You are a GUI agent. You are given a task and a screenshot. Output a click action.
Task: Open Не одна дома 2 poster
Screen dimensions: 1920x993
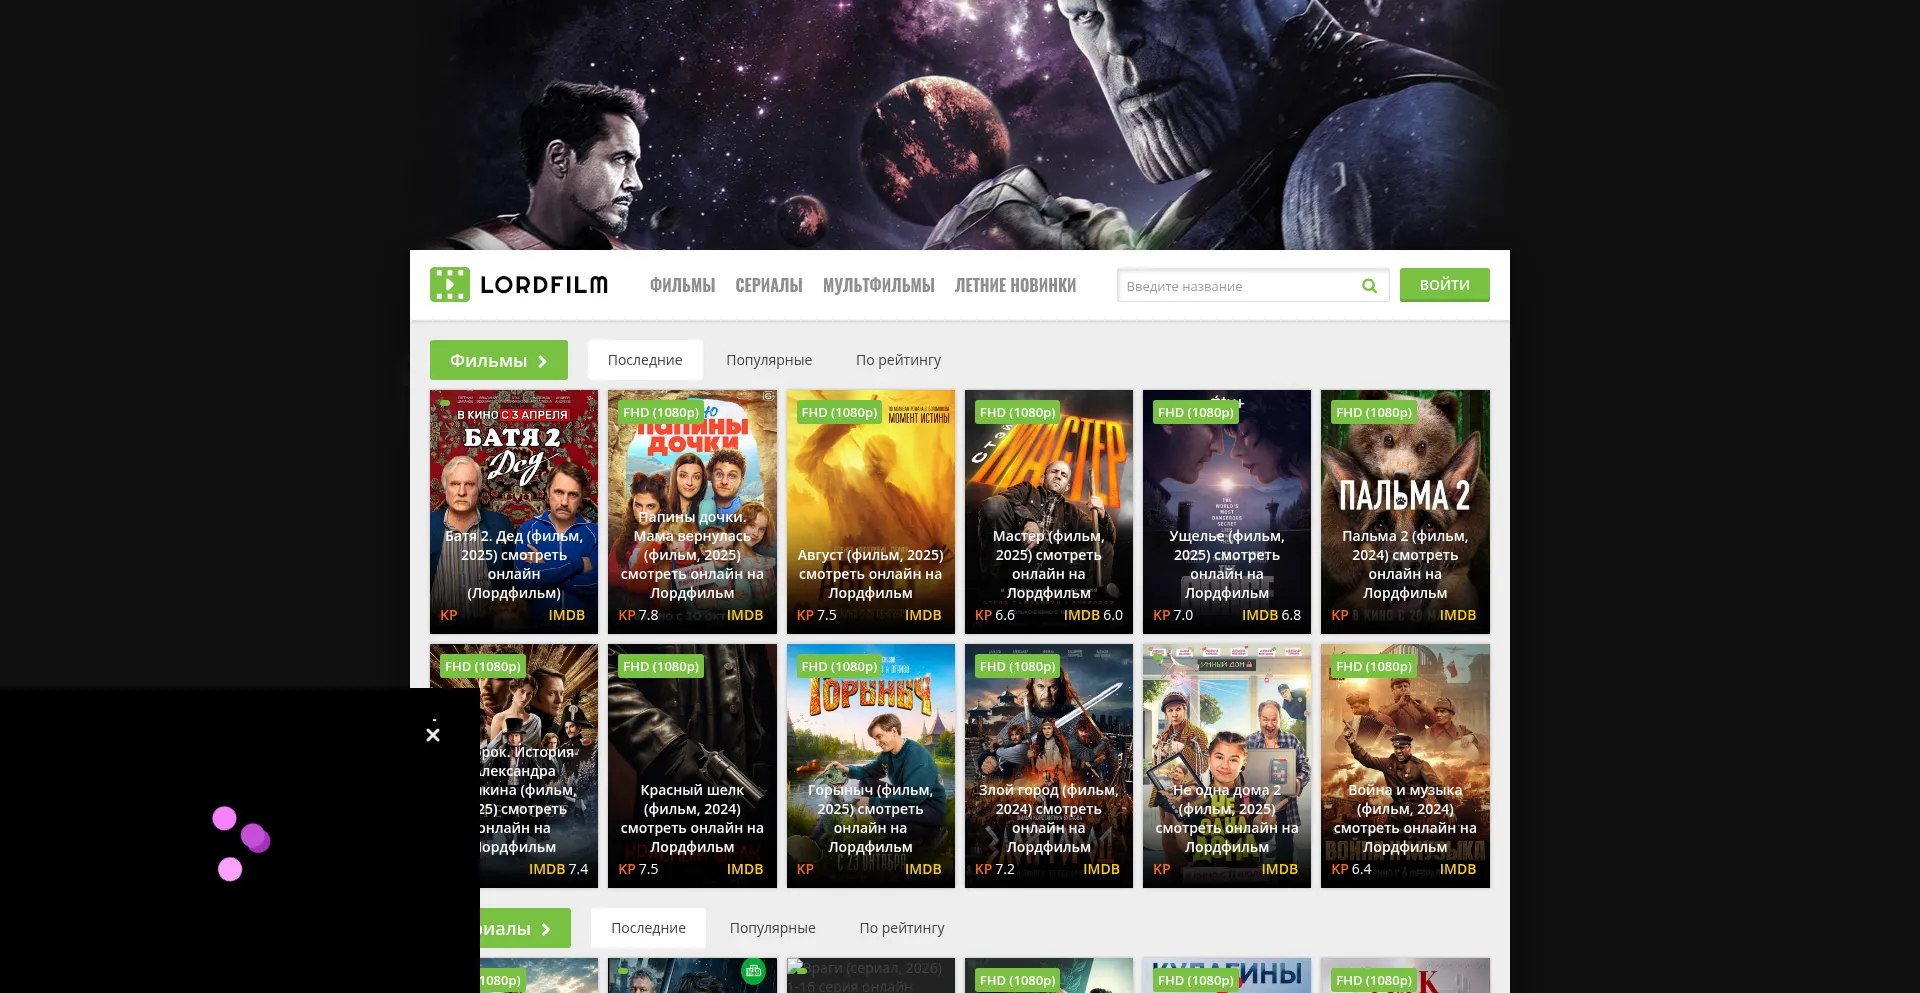point(1227,766)
